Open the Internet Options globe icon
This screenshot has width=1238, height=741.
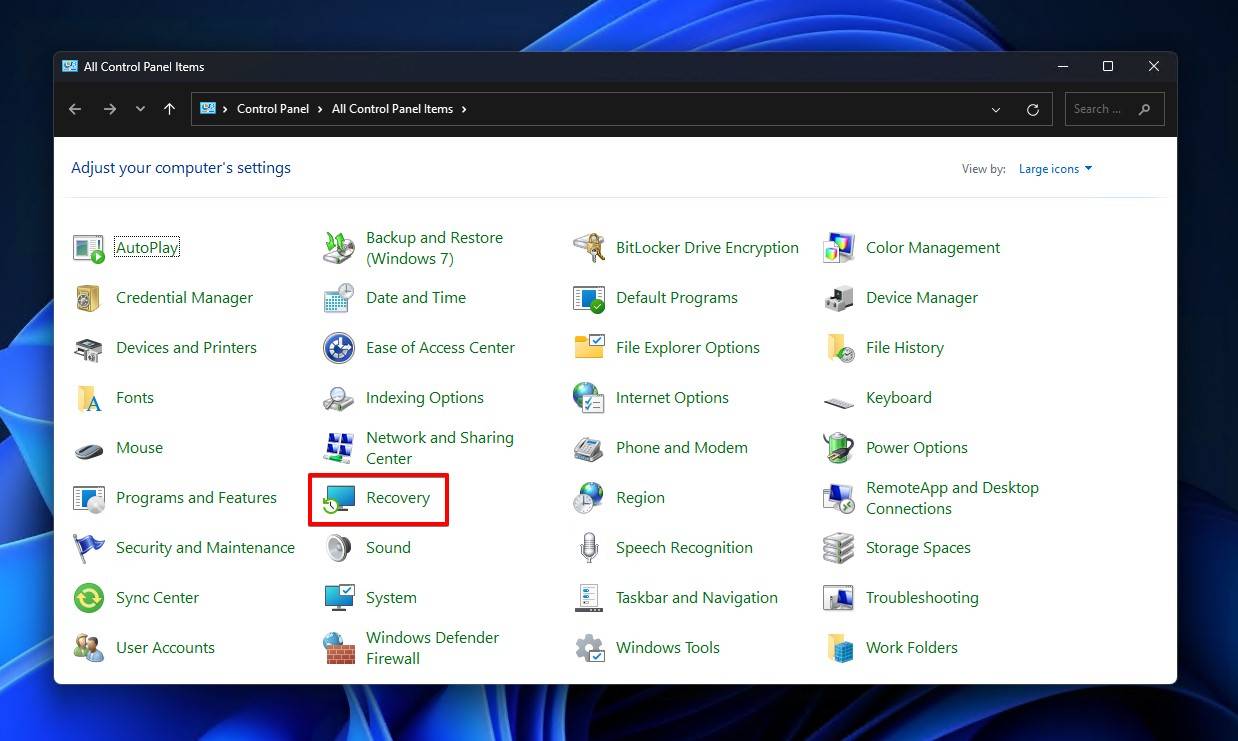pos(589,398)
